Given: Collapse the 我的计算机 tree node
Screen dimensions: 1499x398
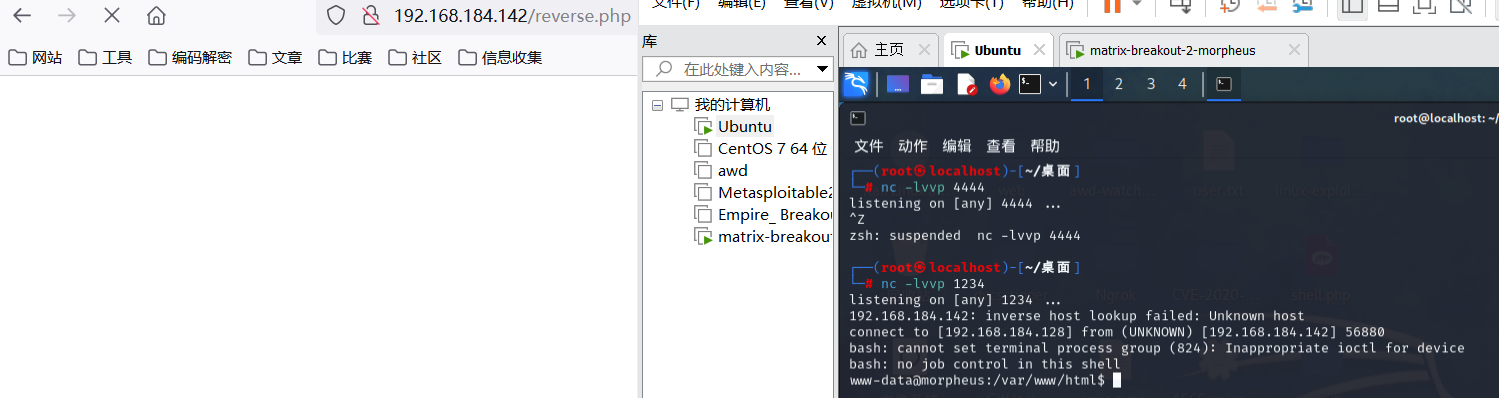Looking at the screenshot, I should point(657,105).
